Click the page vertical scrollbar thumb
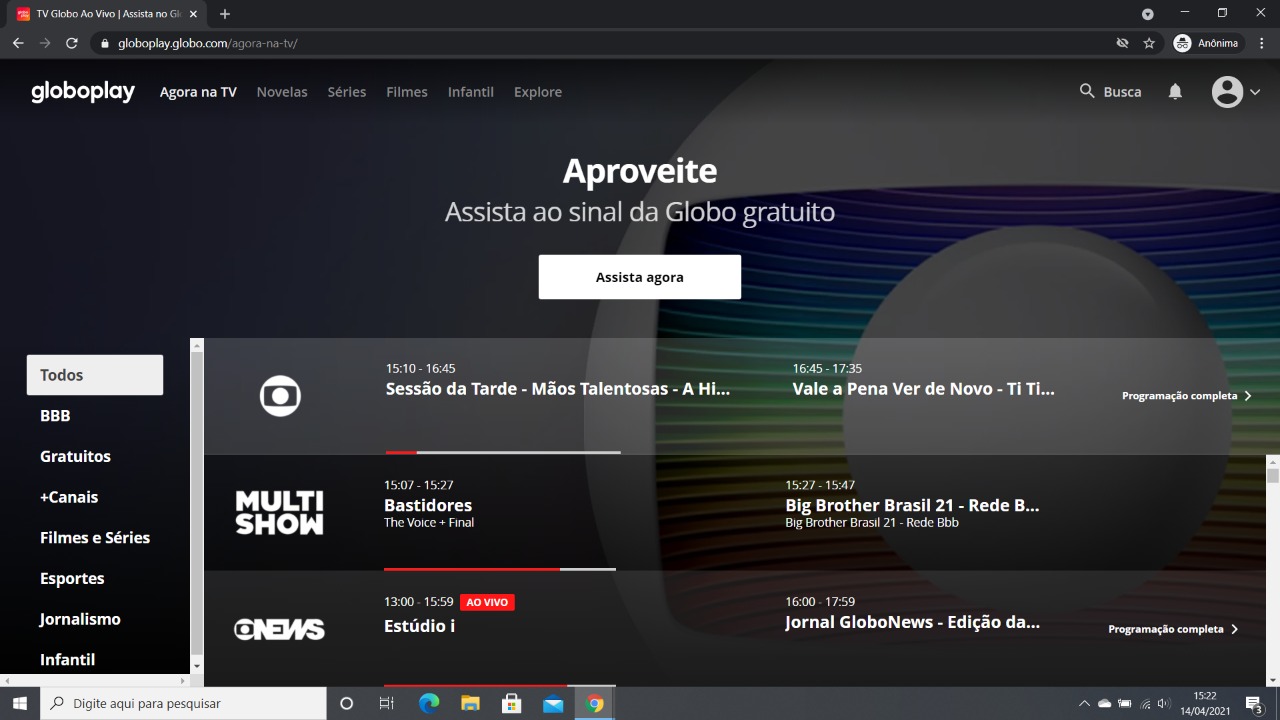This screenshot has width=1280, height=720. 1273,476
